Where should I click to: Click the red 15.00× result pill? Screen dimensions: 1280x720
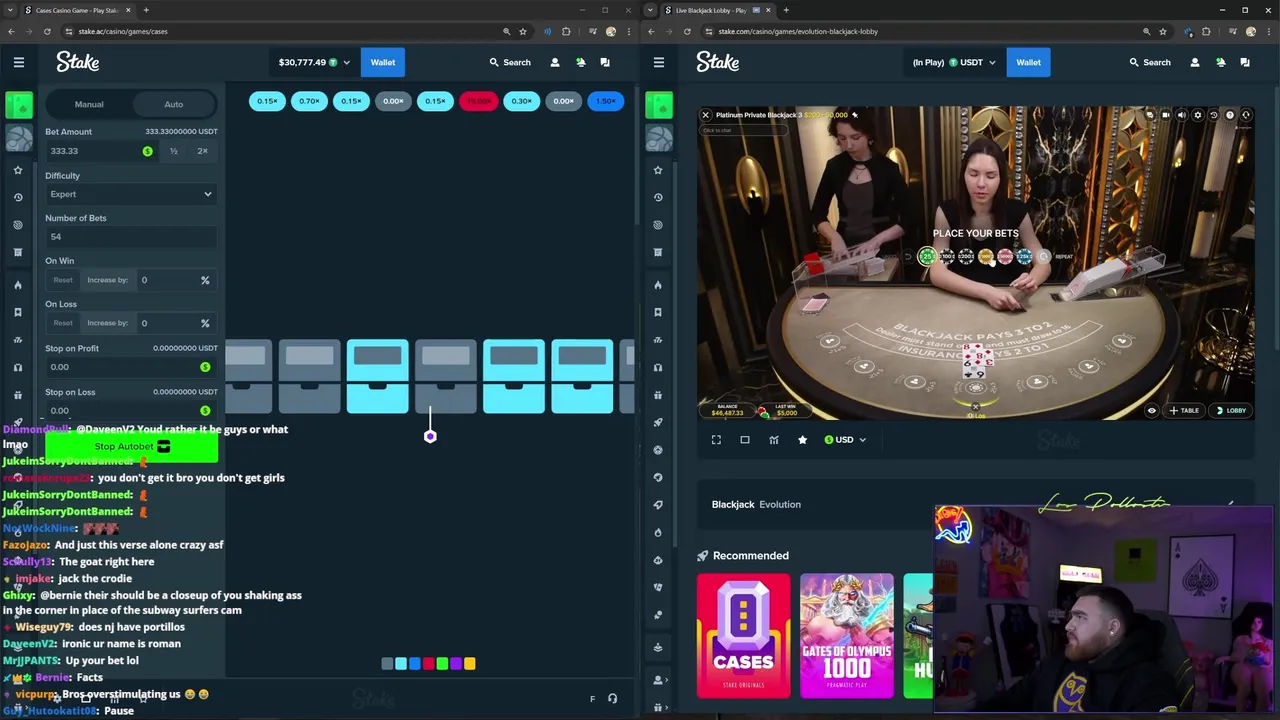click(478, 101)
